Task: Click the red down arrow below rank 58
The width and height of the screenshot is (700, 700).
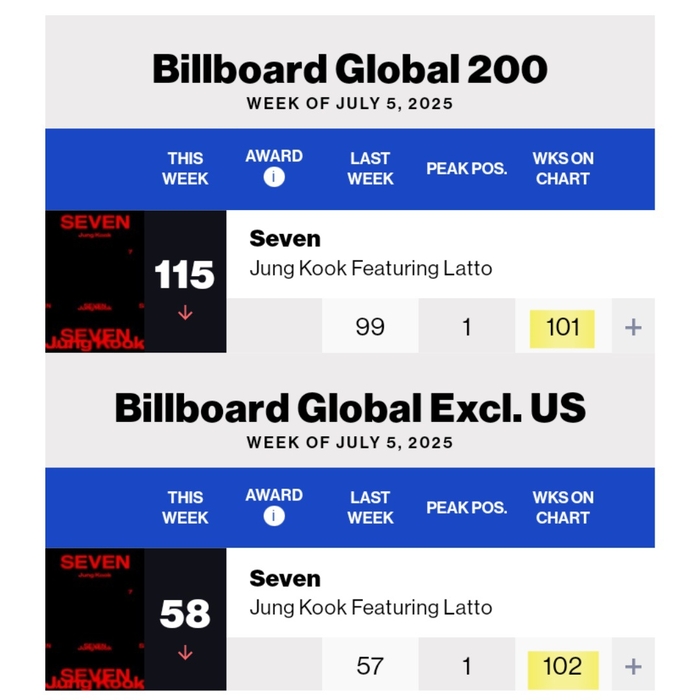Action: pos(185,652)
